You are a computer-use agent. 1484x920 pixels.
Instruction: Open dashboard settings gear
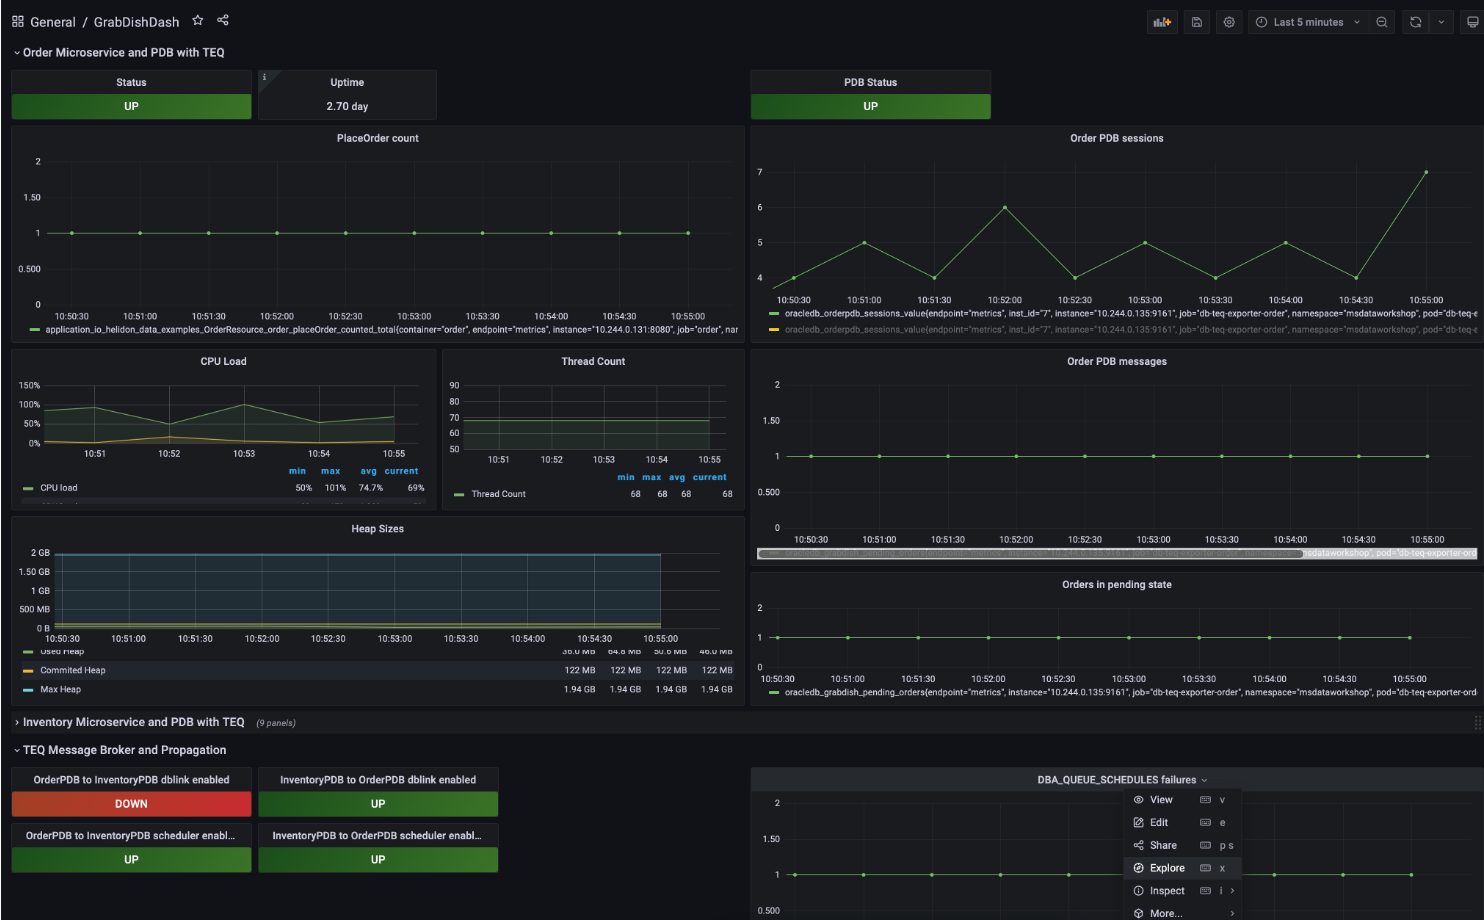pos(1229,22)
